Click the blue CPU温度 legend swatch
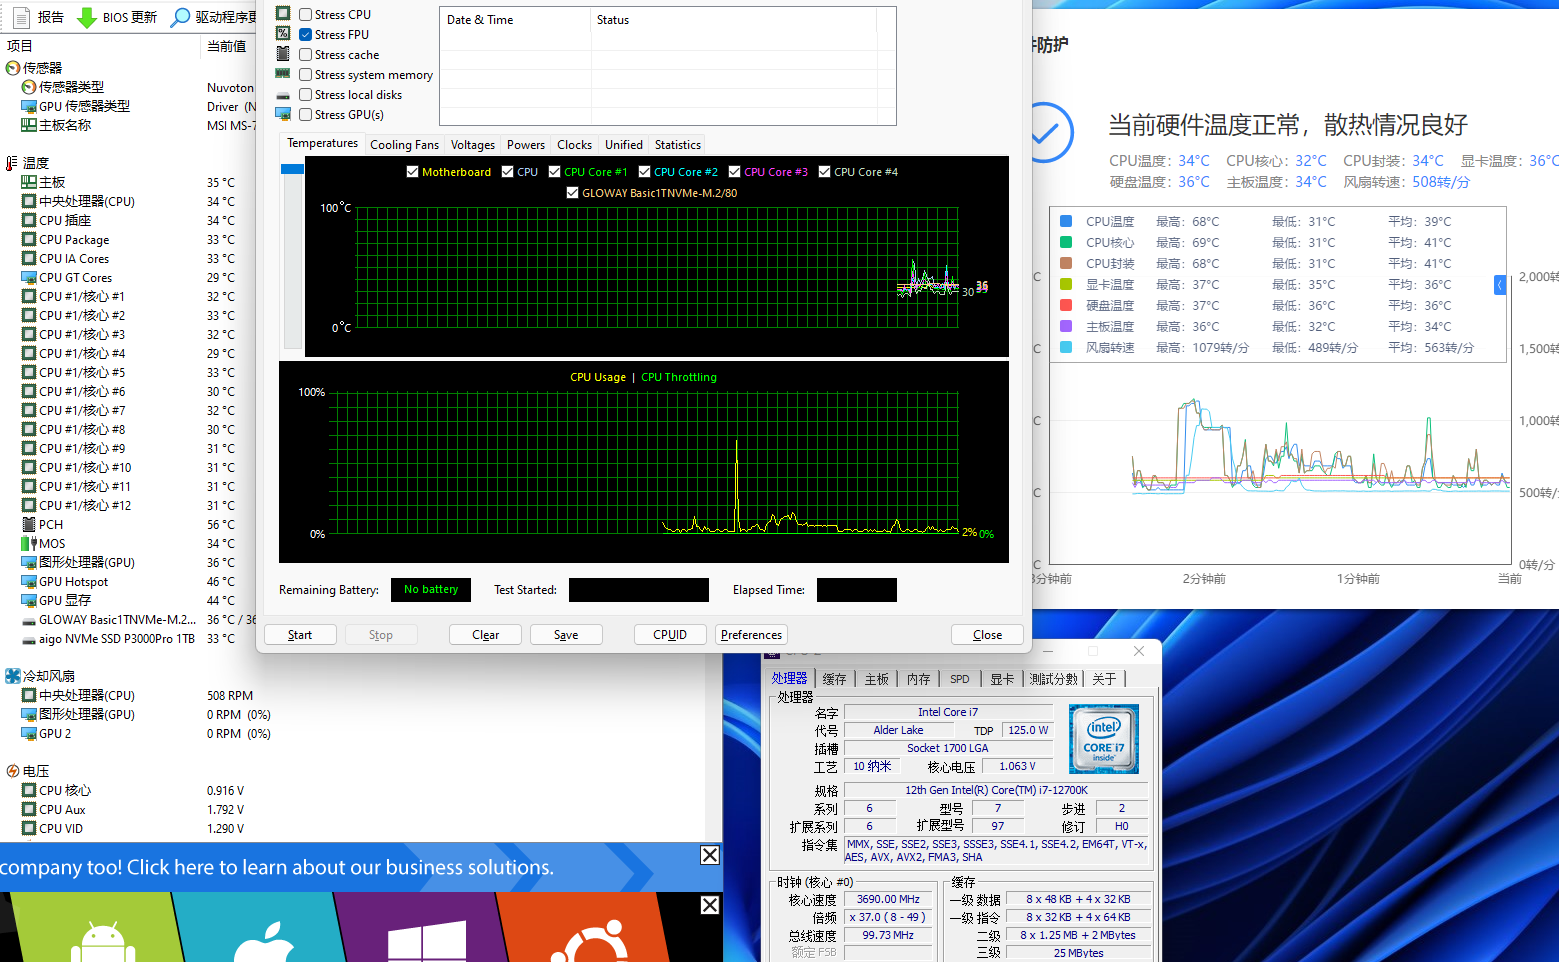Screen dimensions: 1559x962 coord(1066,222)
